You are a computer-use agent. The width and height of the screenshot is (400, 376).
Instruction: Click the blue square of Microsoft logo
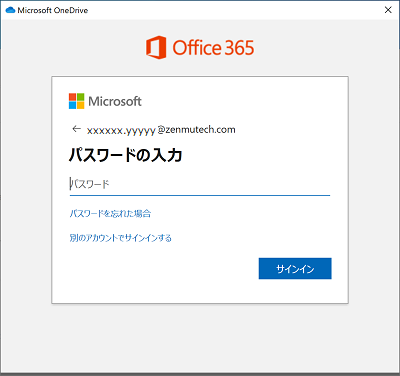(x=72, y=105)
